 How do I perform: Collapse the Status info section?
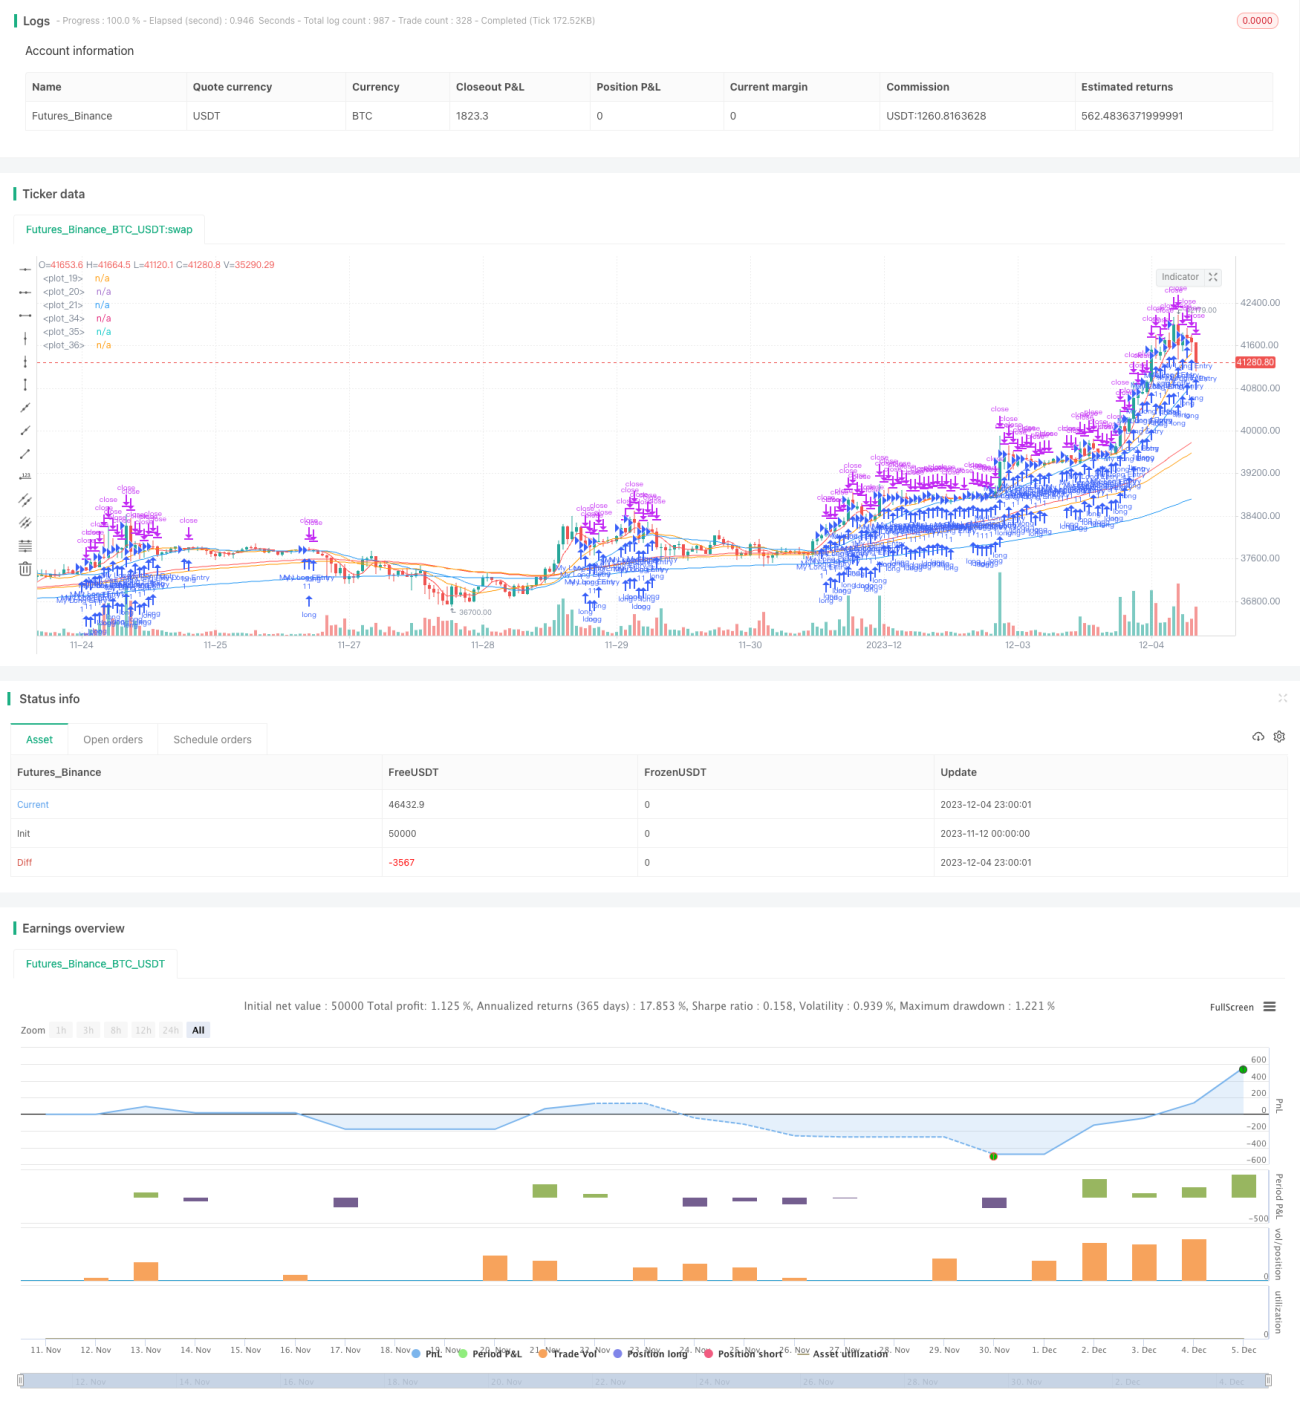point(1282,698)
